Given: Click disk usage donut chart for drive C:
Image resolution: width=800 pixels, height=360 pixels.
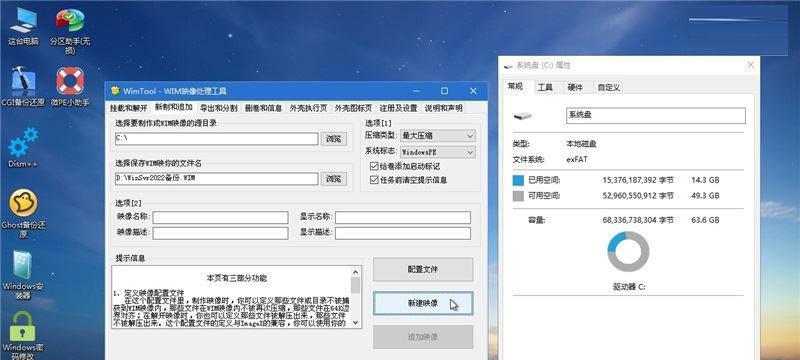Looking at the screenshot, I should (x=628, y=251).
